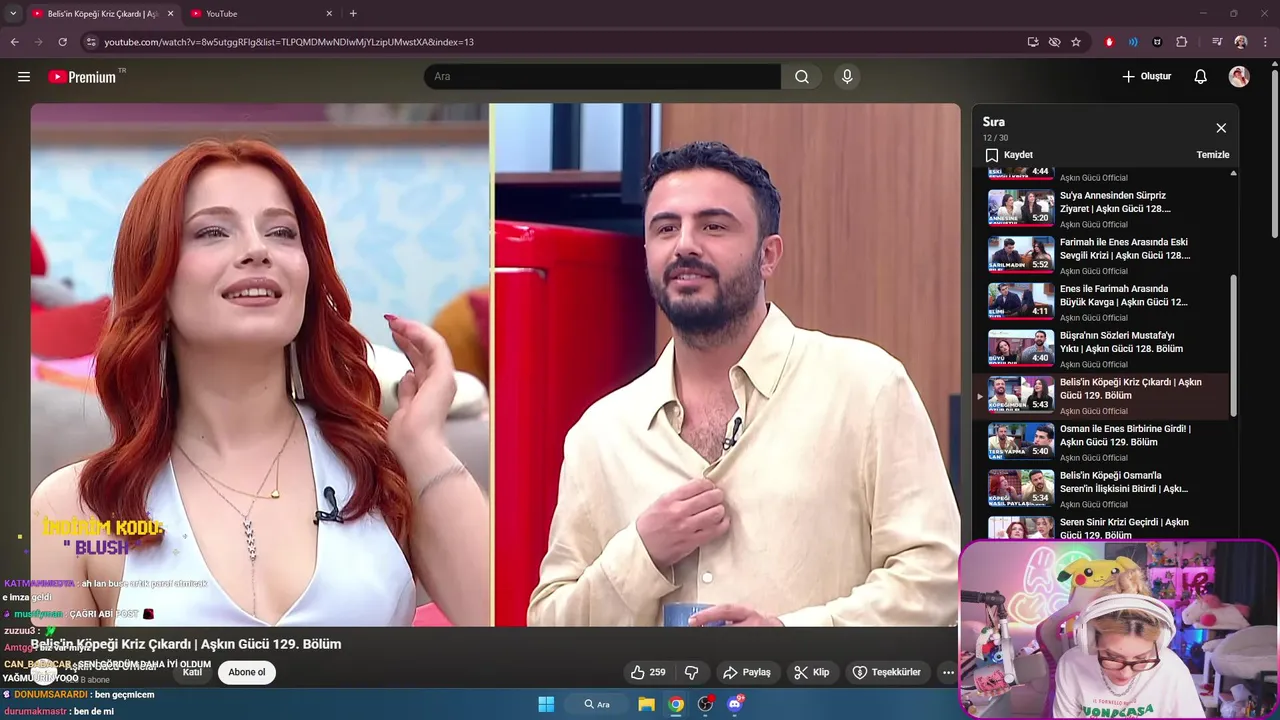This screenshot has height=720, width=1280.
Task: Open OBS Studio from taskbar
Action: click(706, 704)
